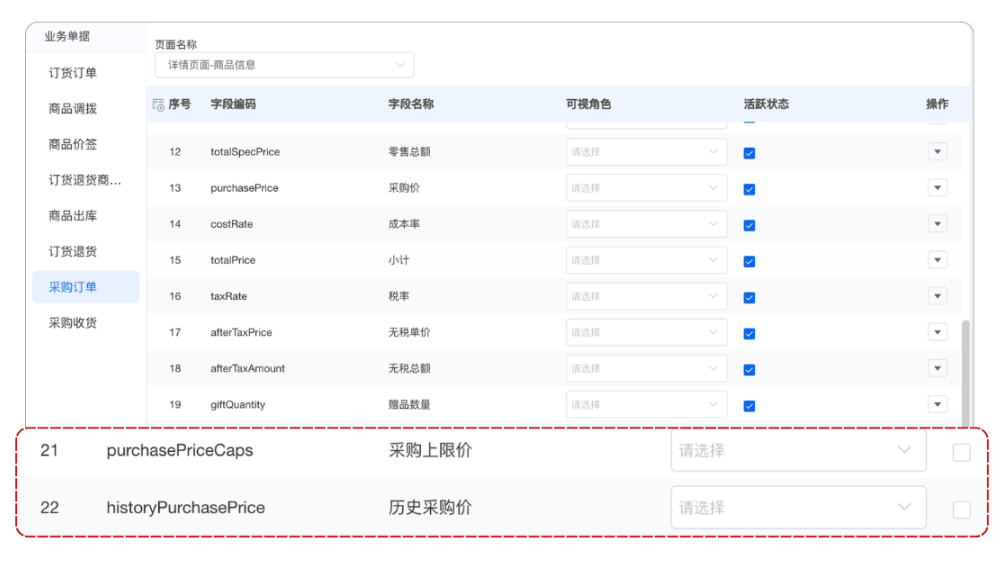This screenshot has width=1004, height=563.
Task: Enable active status for historyPurchasePrice
Action: (961, 510)
